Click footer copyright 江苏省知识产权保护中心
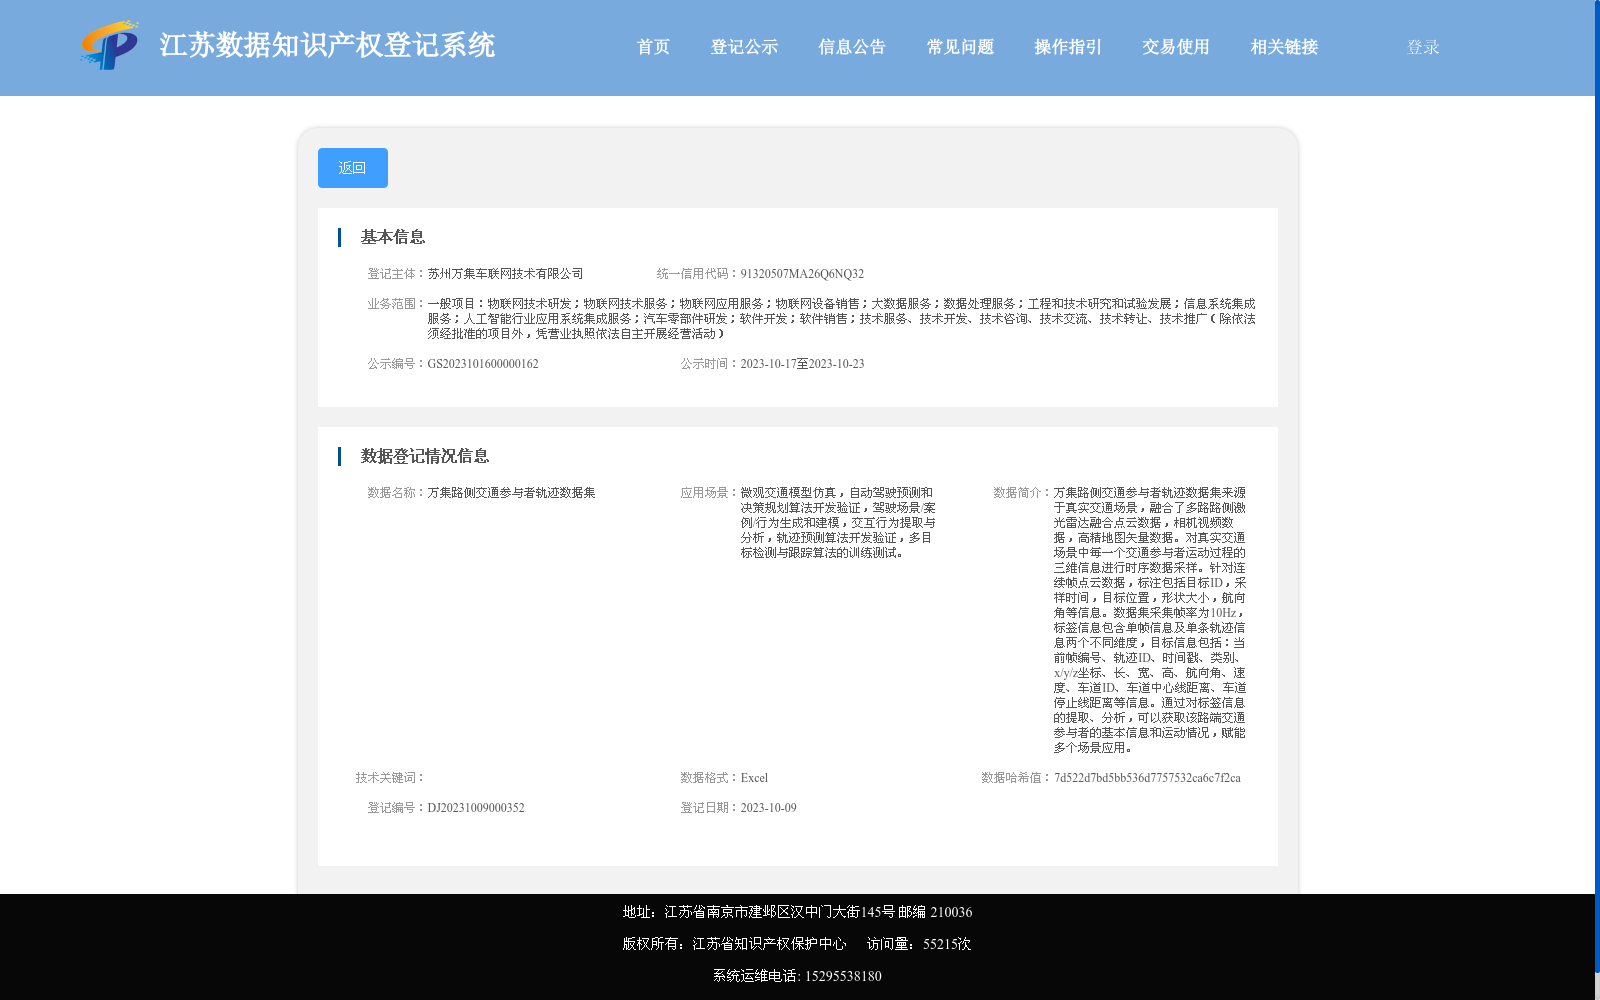The height and width of the screenshot is (1000, 1600). click(x=769, y=944)
